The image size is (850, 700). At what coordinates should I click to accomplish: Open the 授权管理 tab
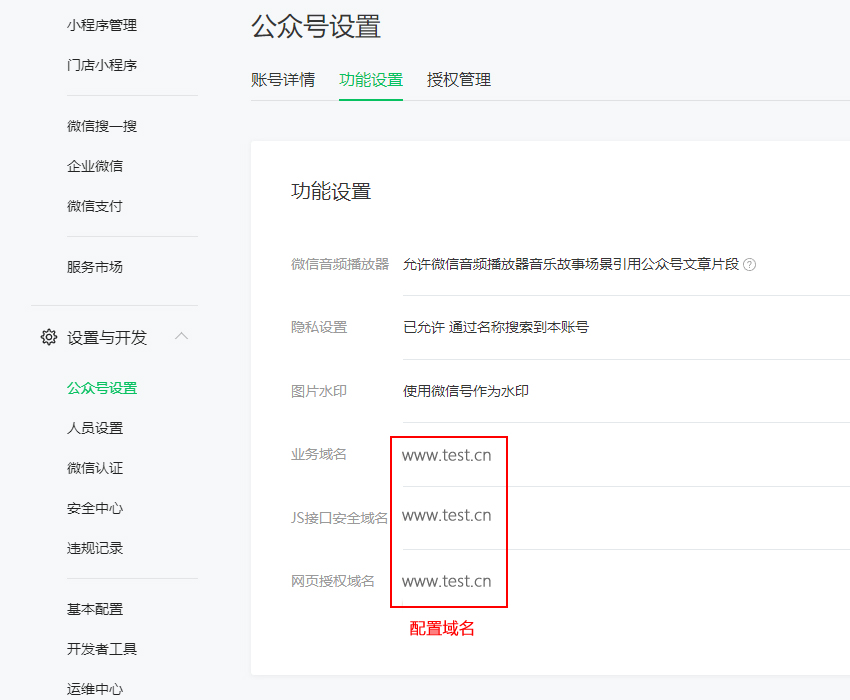pyautogui.click(x=459, y=80)
